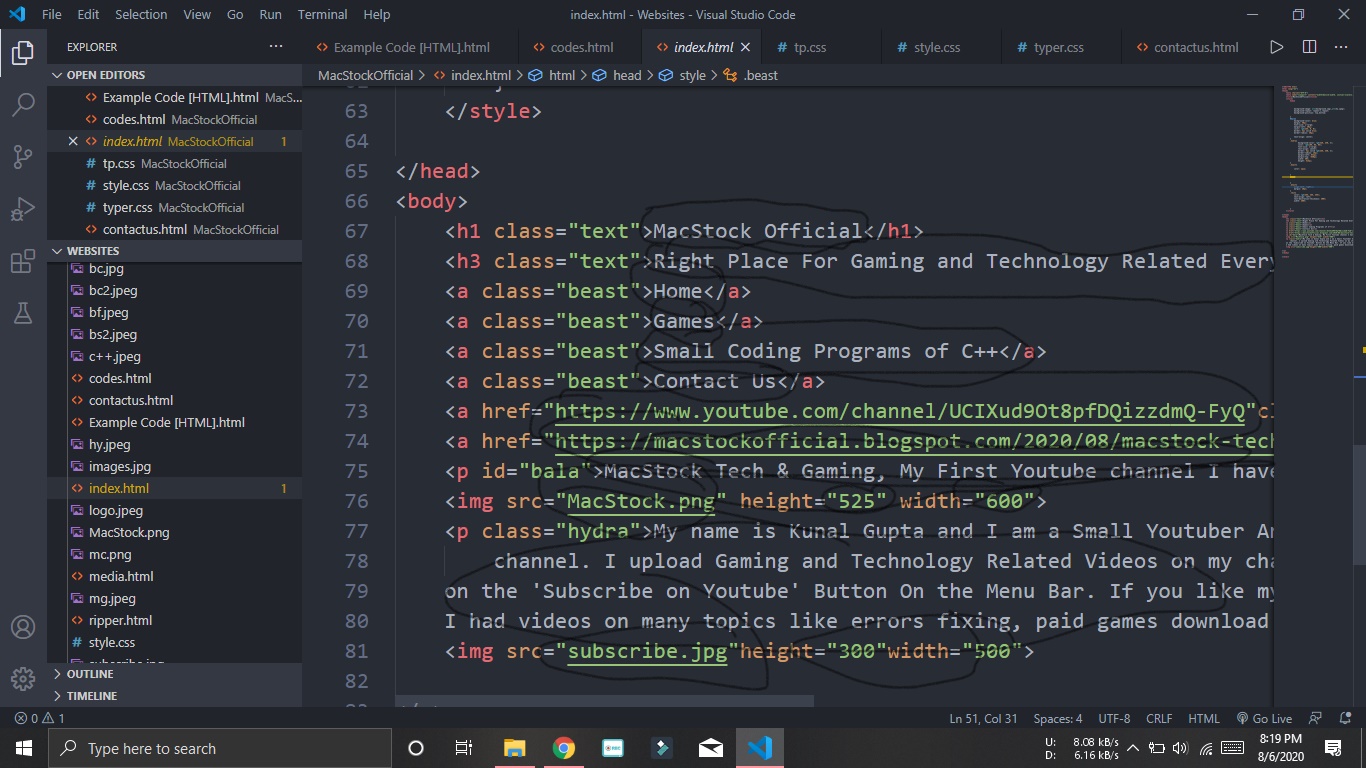The image size is (1366, 768).
Task: Click the Windows taskbar search box
Action: coord(219,748)
